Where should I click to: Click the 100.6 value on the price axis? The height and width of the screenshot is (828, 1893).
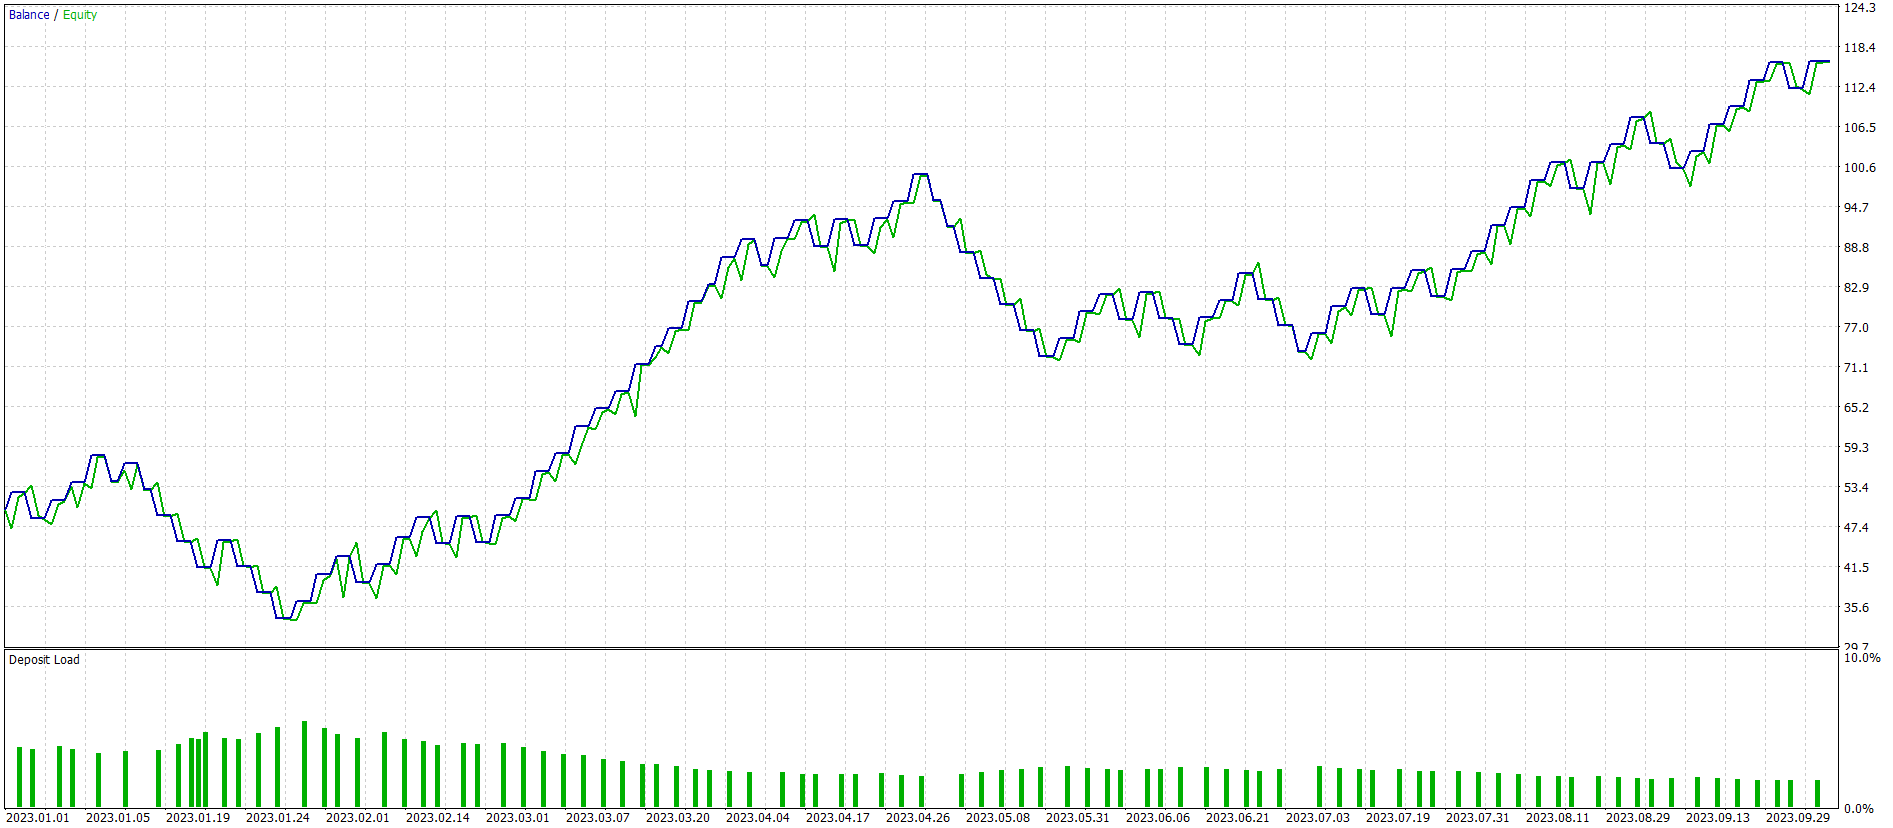(1860, 168)
